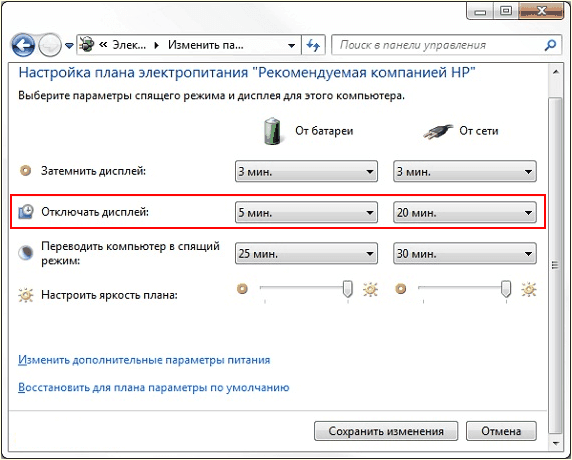Click the clock icon beside Отключать дисплей
Viewport: 572px width, 460px height.
26,212
